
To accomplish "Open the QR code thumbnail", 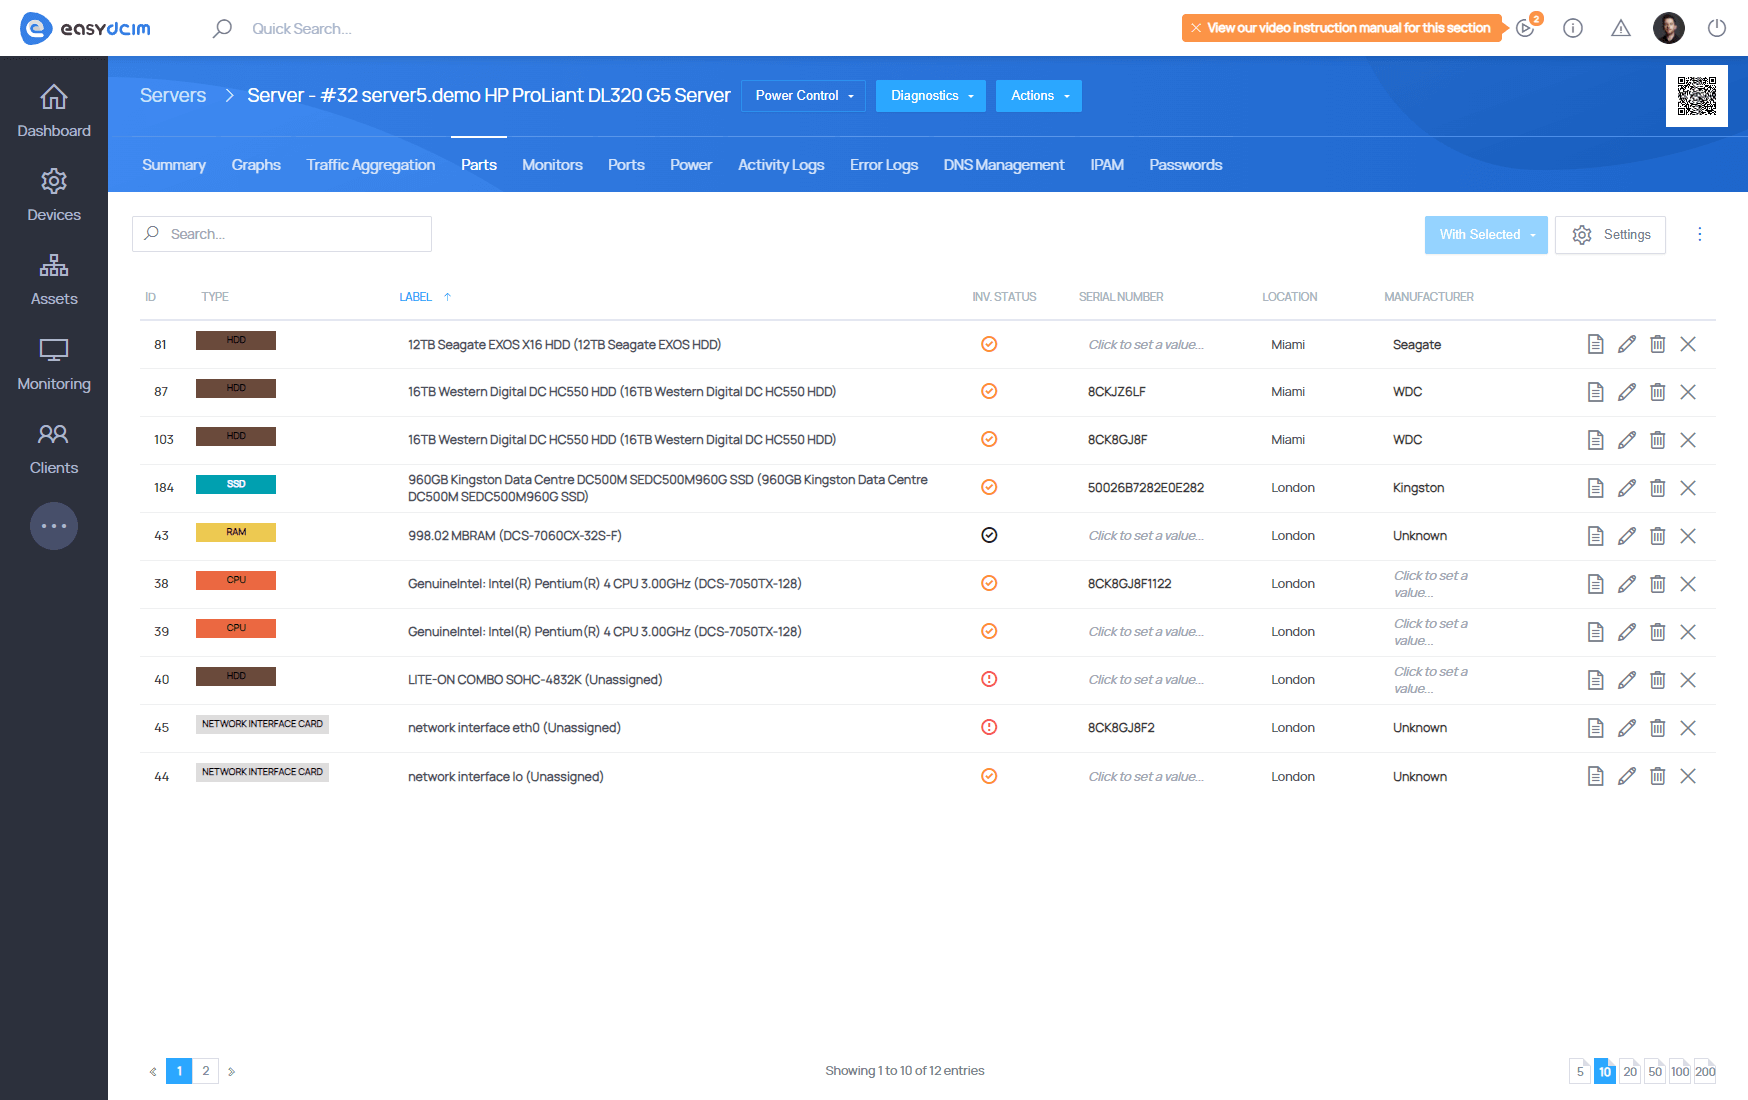I will click(x=1696, y=96).
